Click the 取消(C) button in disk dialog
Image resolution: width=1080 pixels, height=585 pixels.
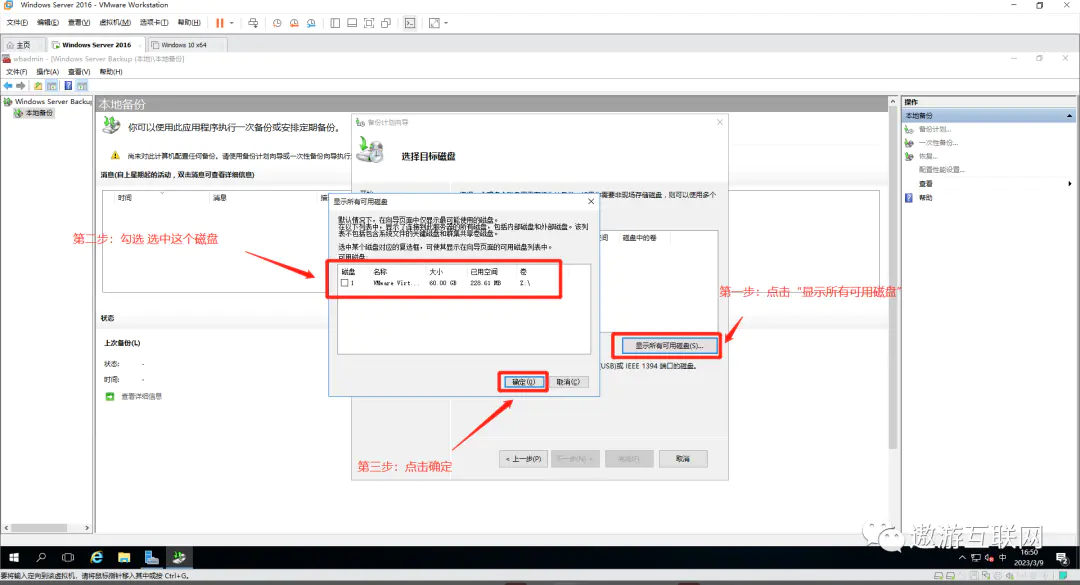click(568, 382)
